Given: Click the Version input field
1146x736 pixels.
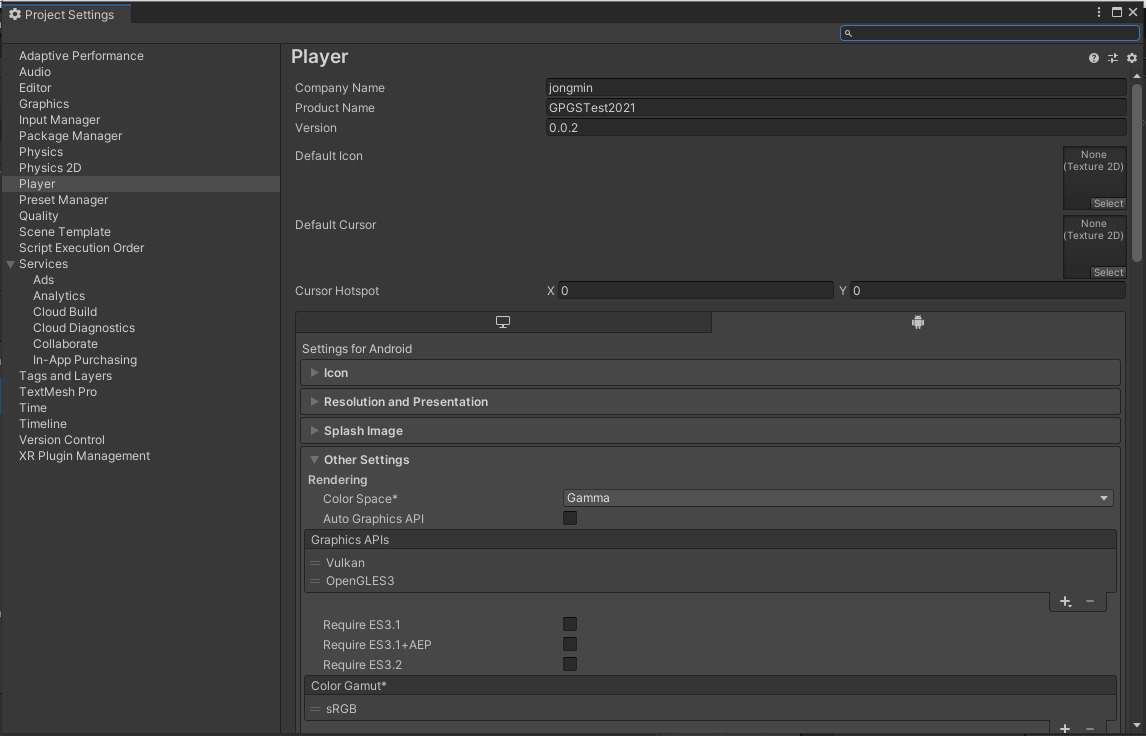Looking at the screenshot, I should 835,128.
